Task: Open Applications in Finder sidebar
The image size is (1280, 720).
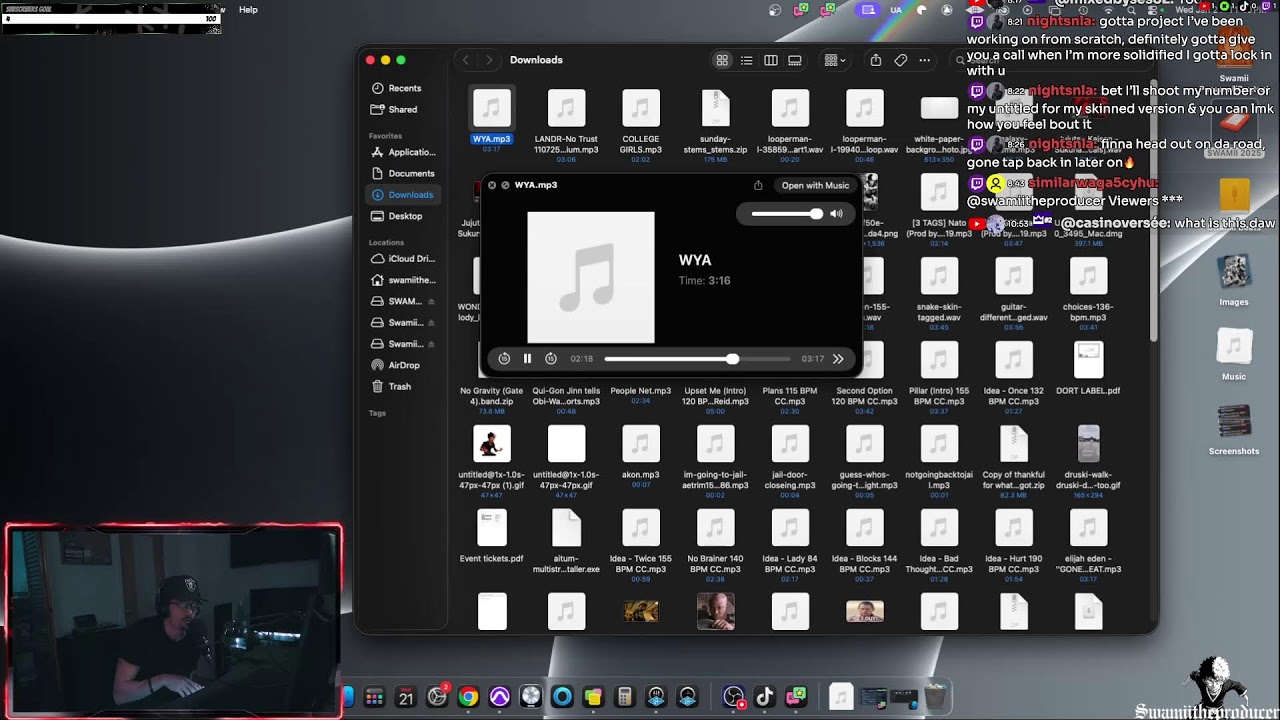Action: (404, 152)
